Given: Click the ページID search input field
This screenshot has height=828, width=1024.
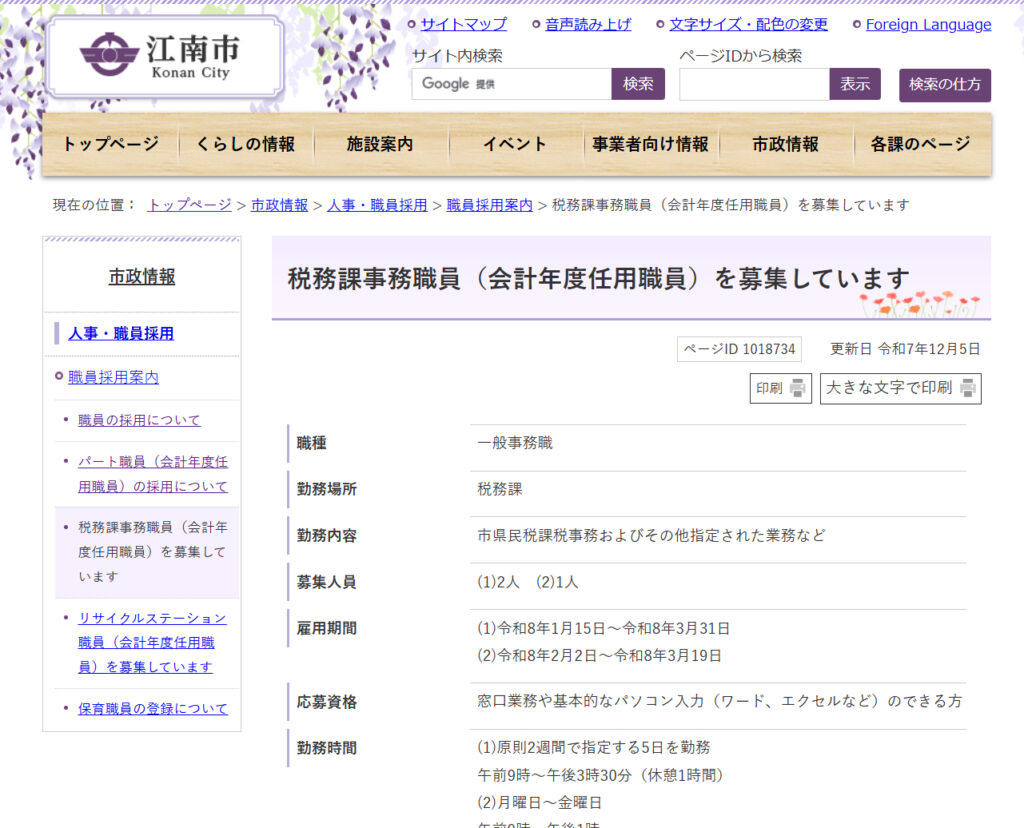Looking at the screenshot, I should (753, 84).
